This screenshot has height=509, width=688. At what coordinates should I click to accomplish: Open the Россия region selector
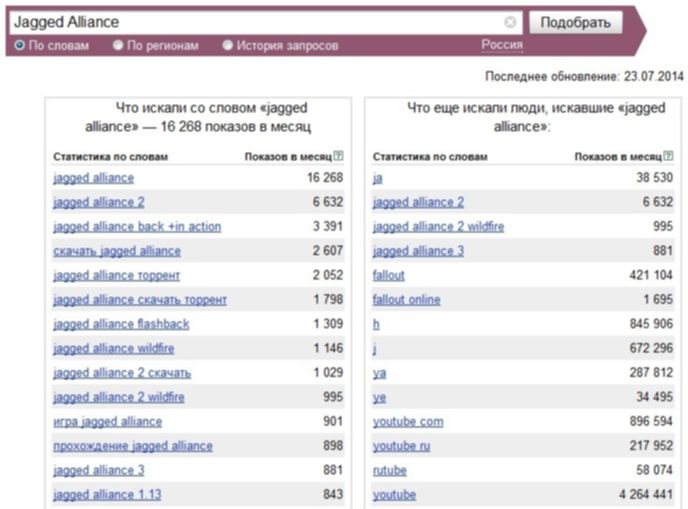[x=502, y=45]
